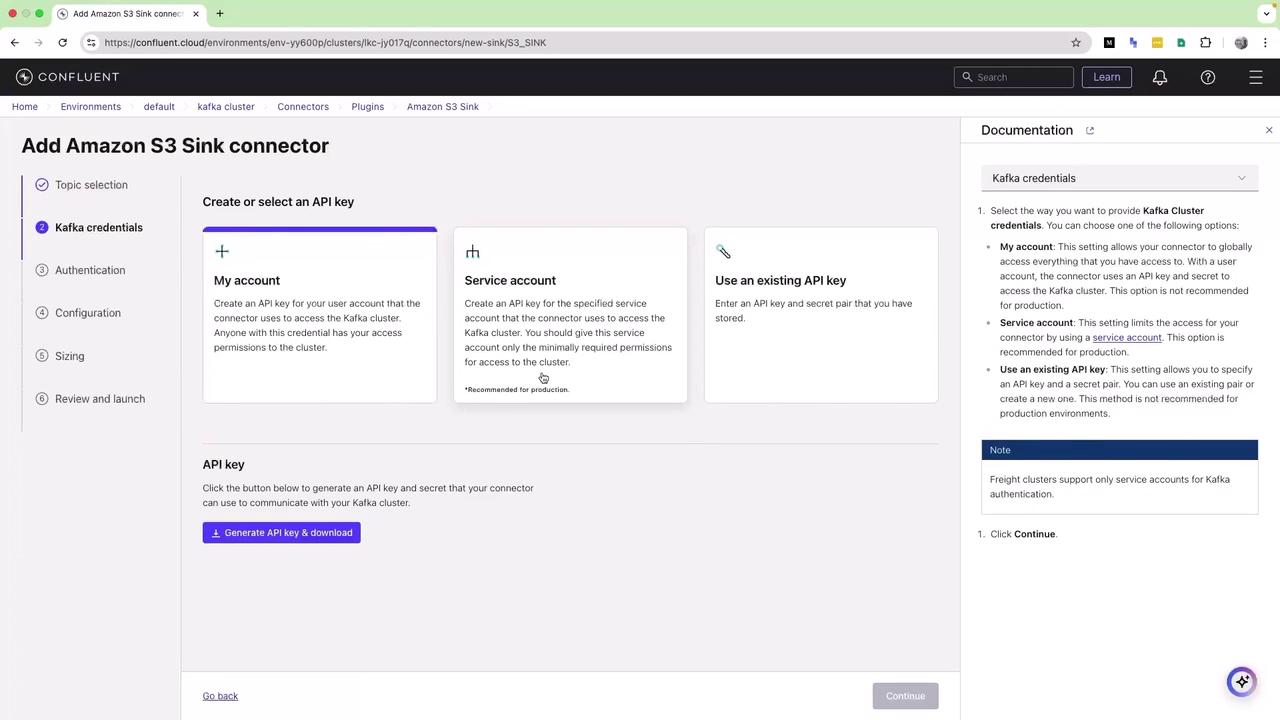The image size is (1280, 720).
Task: Navigate to Connectors breadcrumb
Action: click(x=303, y=106)
